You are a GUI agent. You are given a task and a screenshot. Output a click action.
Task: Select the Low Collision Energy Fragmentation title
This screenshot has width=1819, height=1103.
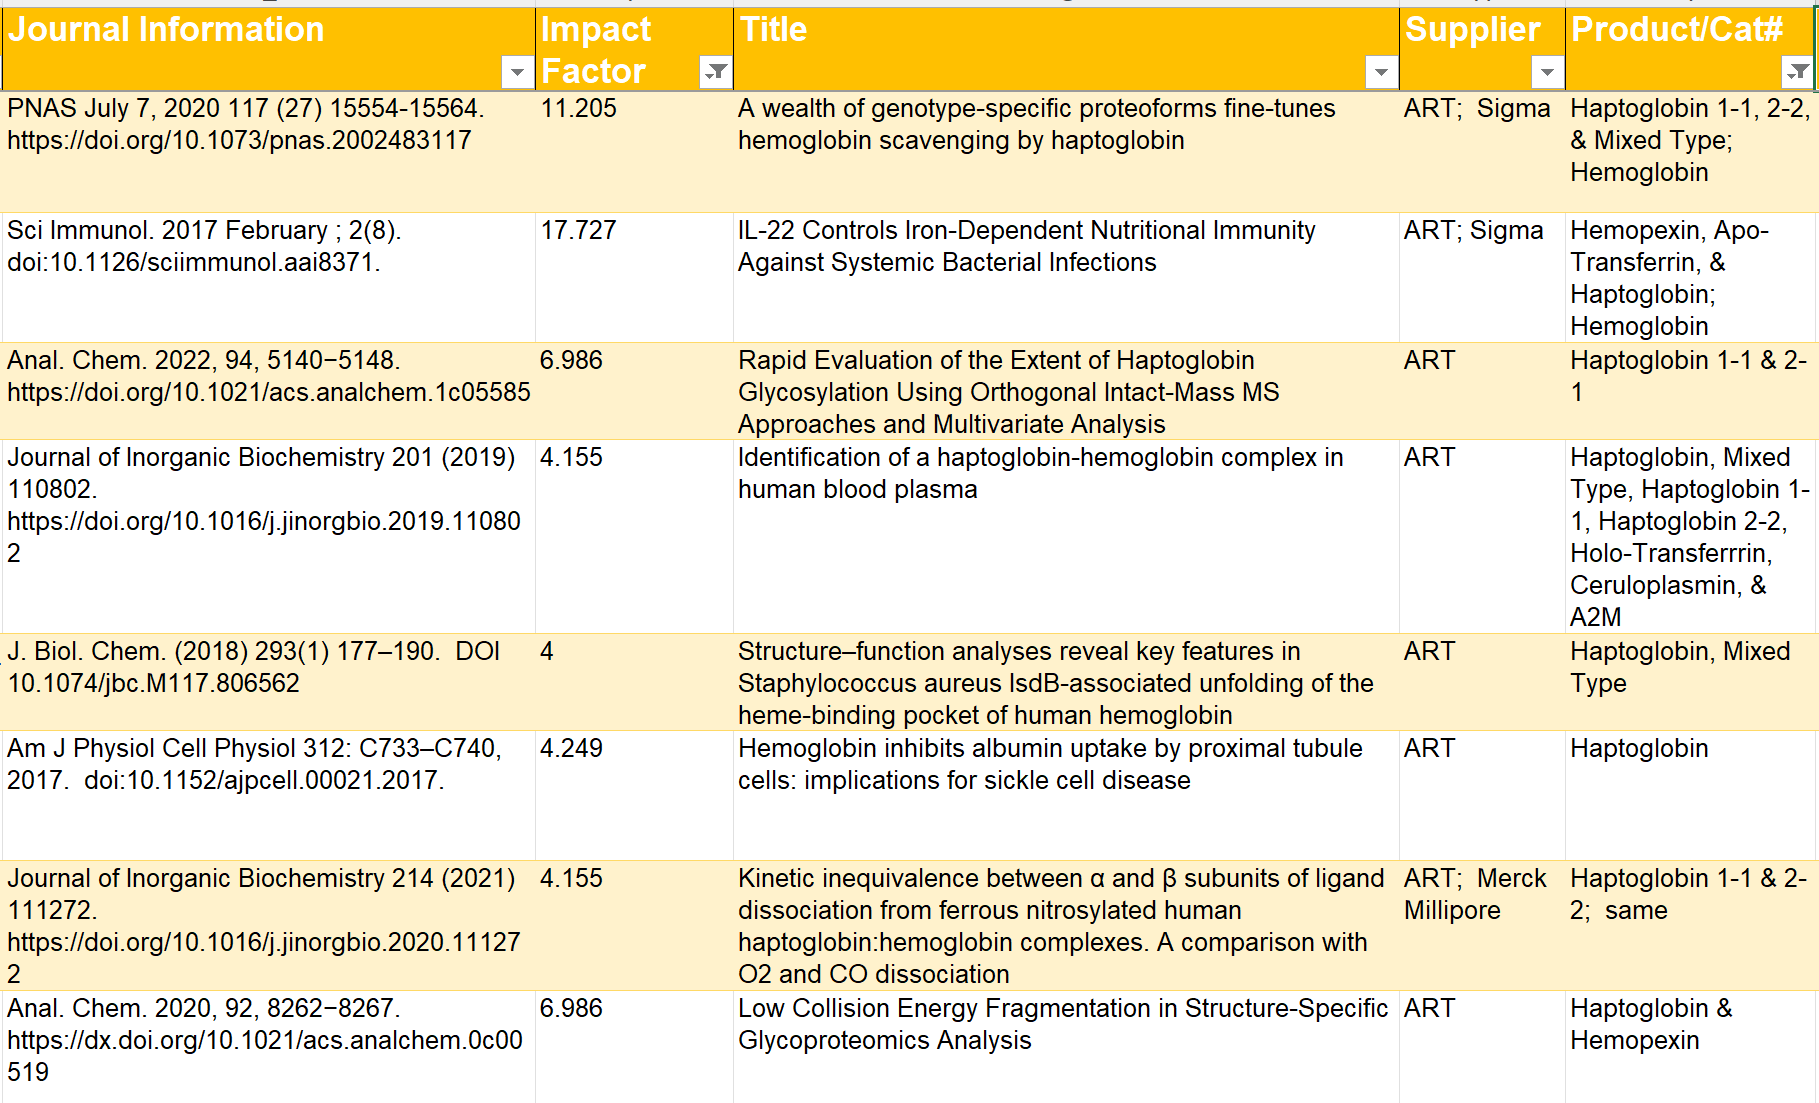[1062, 1024]
